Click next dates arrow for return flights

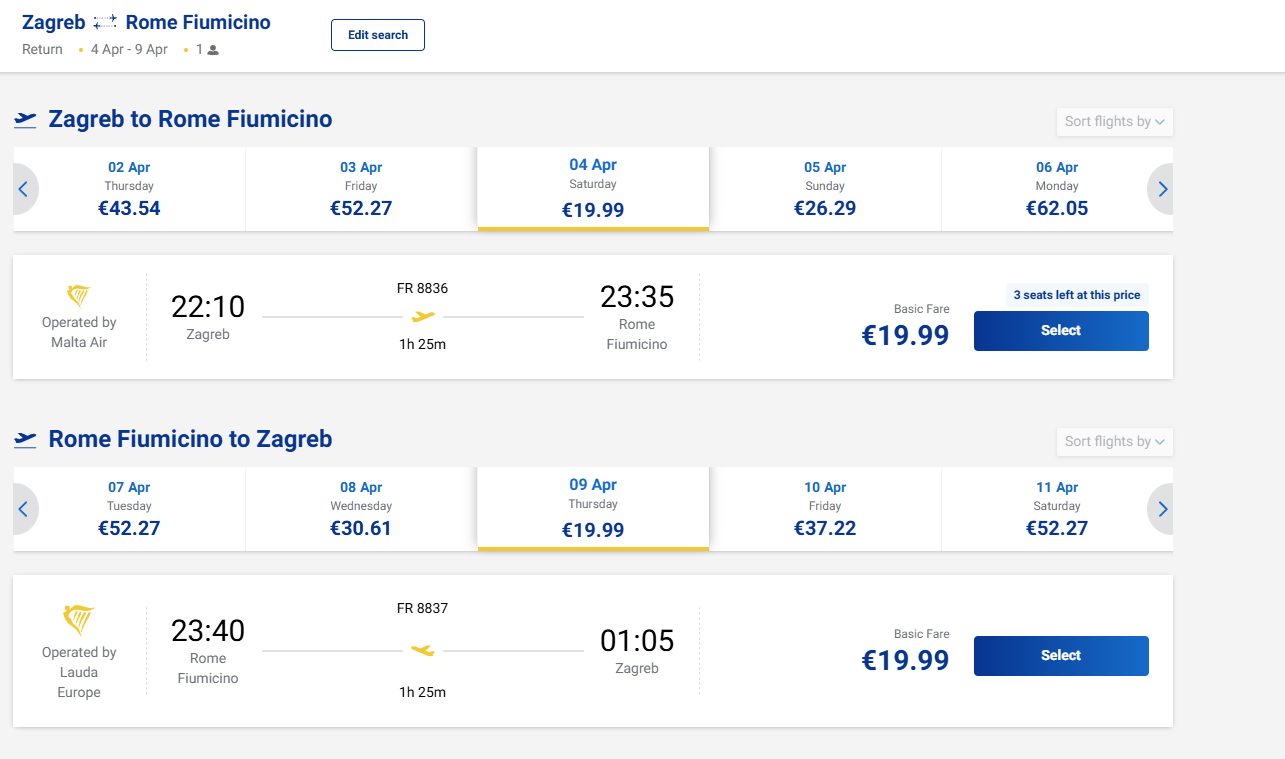(1161, 509)
